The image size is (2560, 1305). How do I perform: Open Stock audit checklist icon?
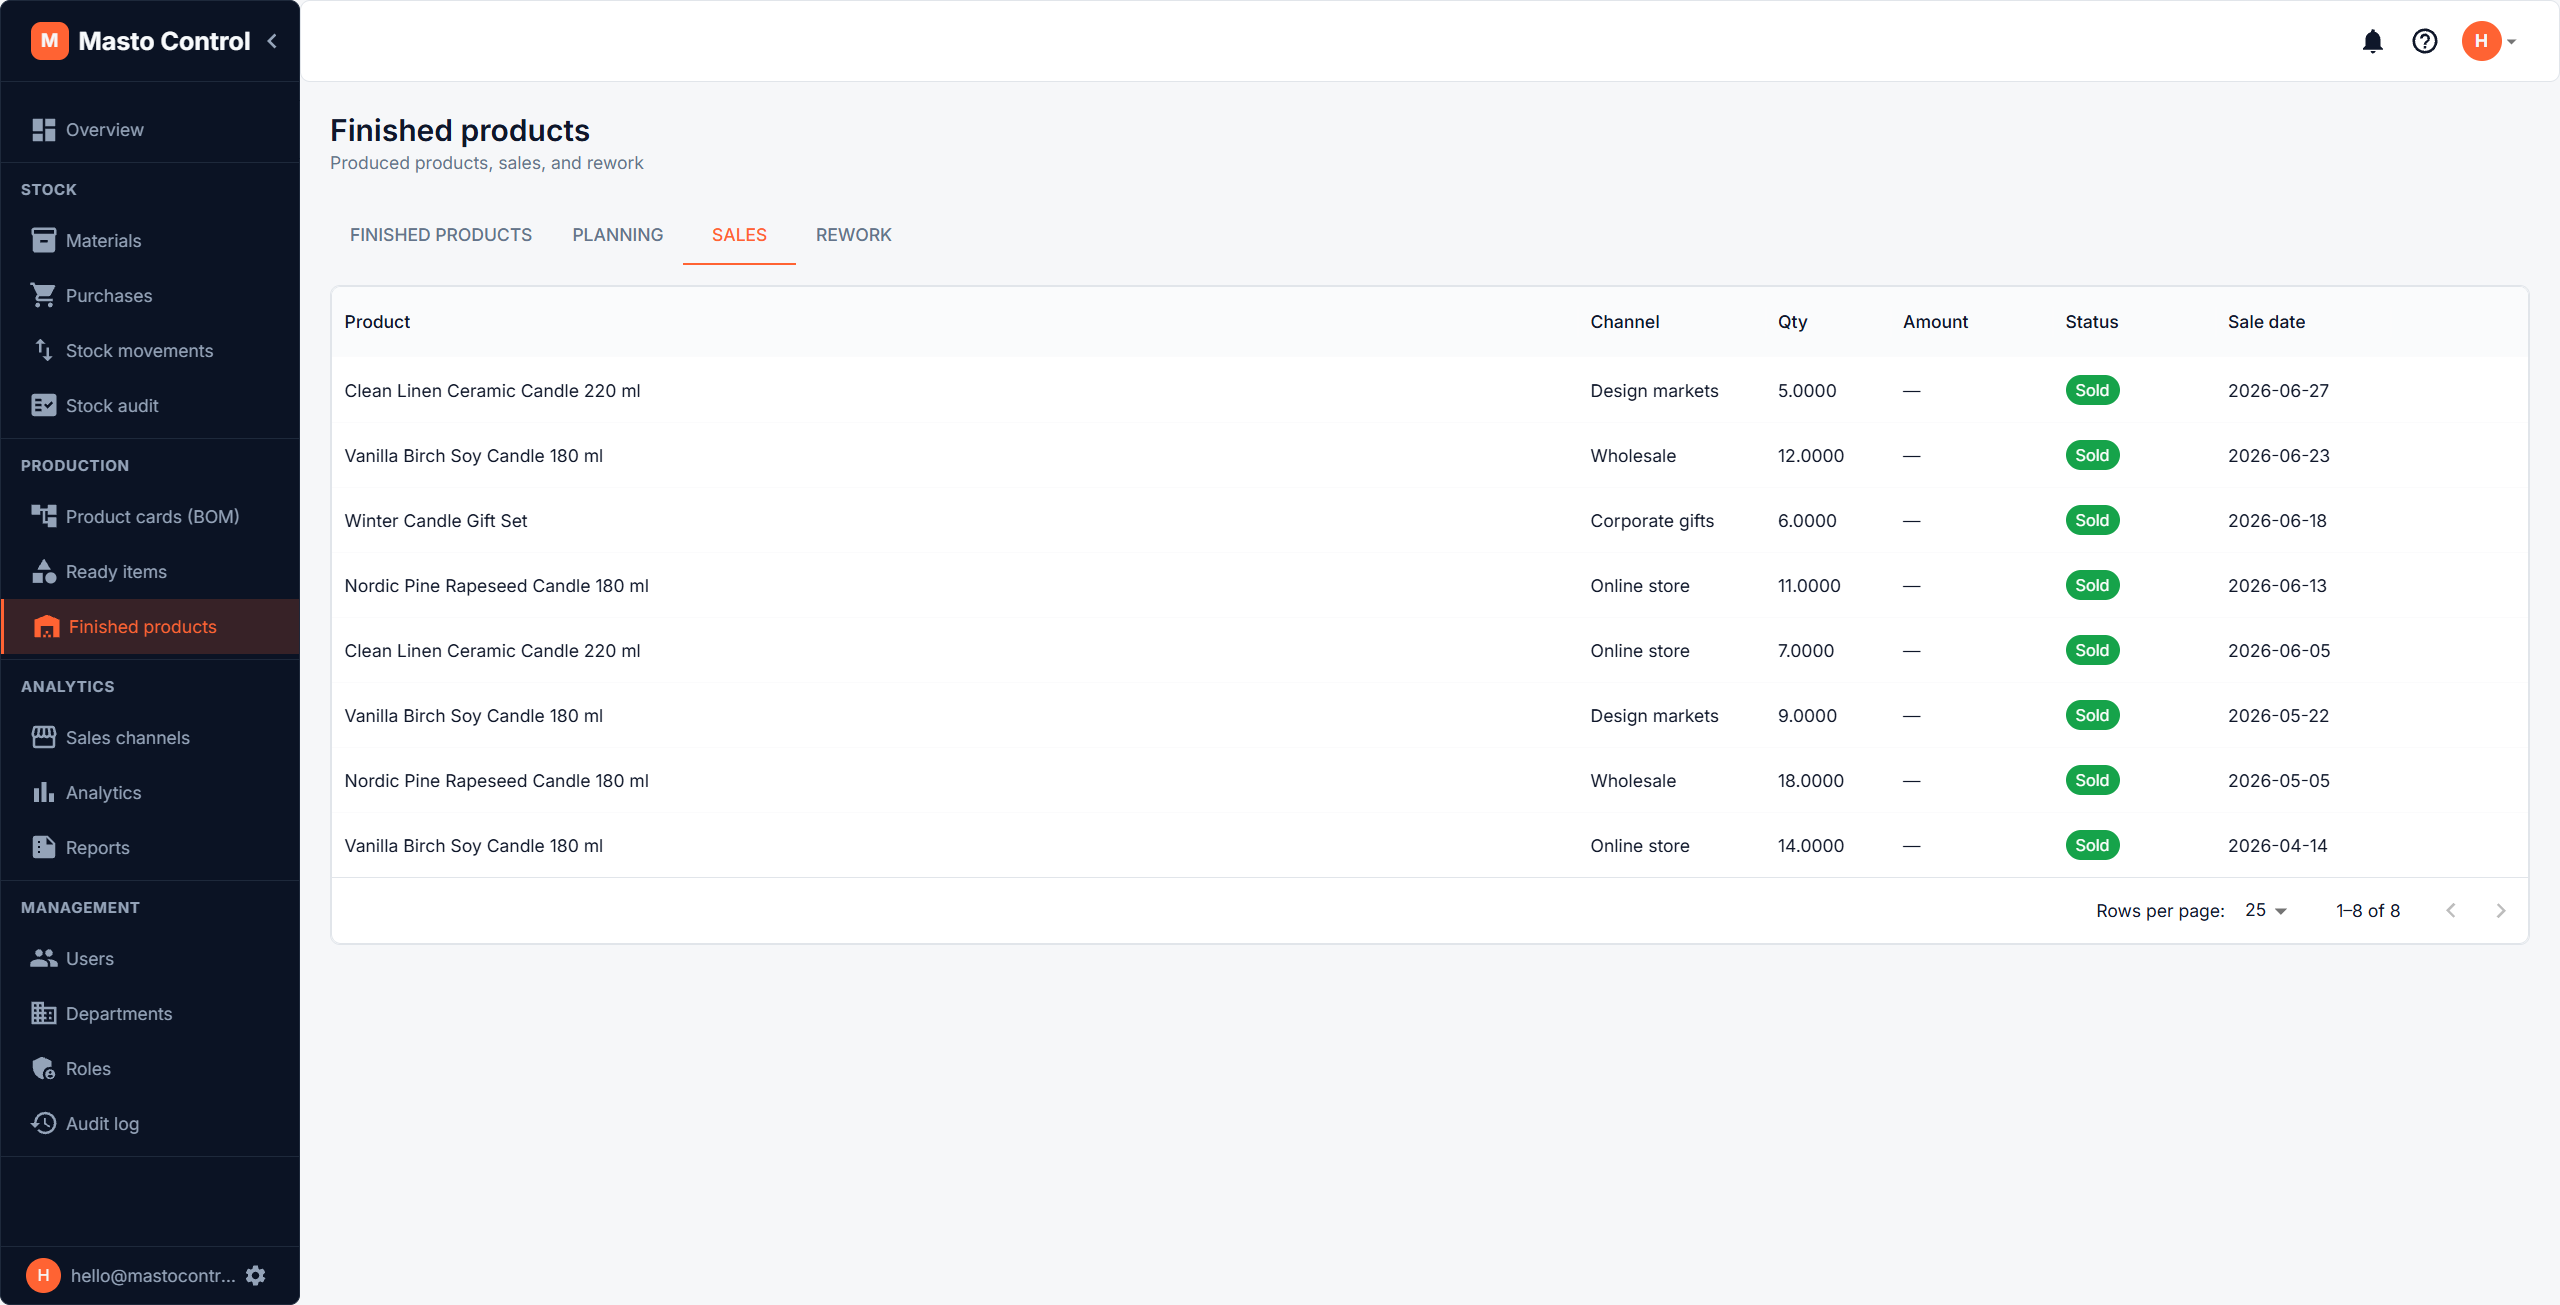click(x=43, y=405)
